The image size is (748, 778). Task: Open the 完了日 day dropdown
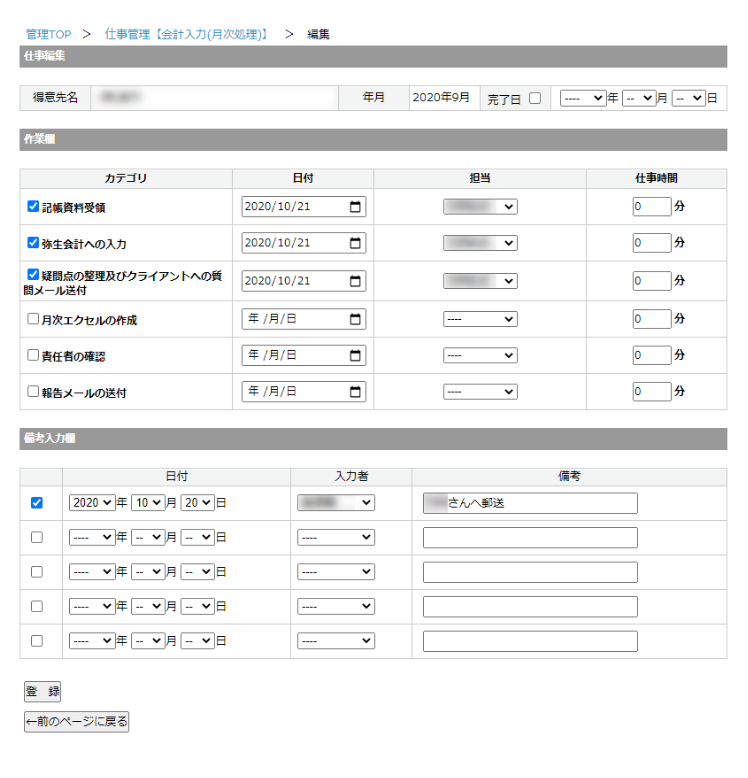pos(688,98)
